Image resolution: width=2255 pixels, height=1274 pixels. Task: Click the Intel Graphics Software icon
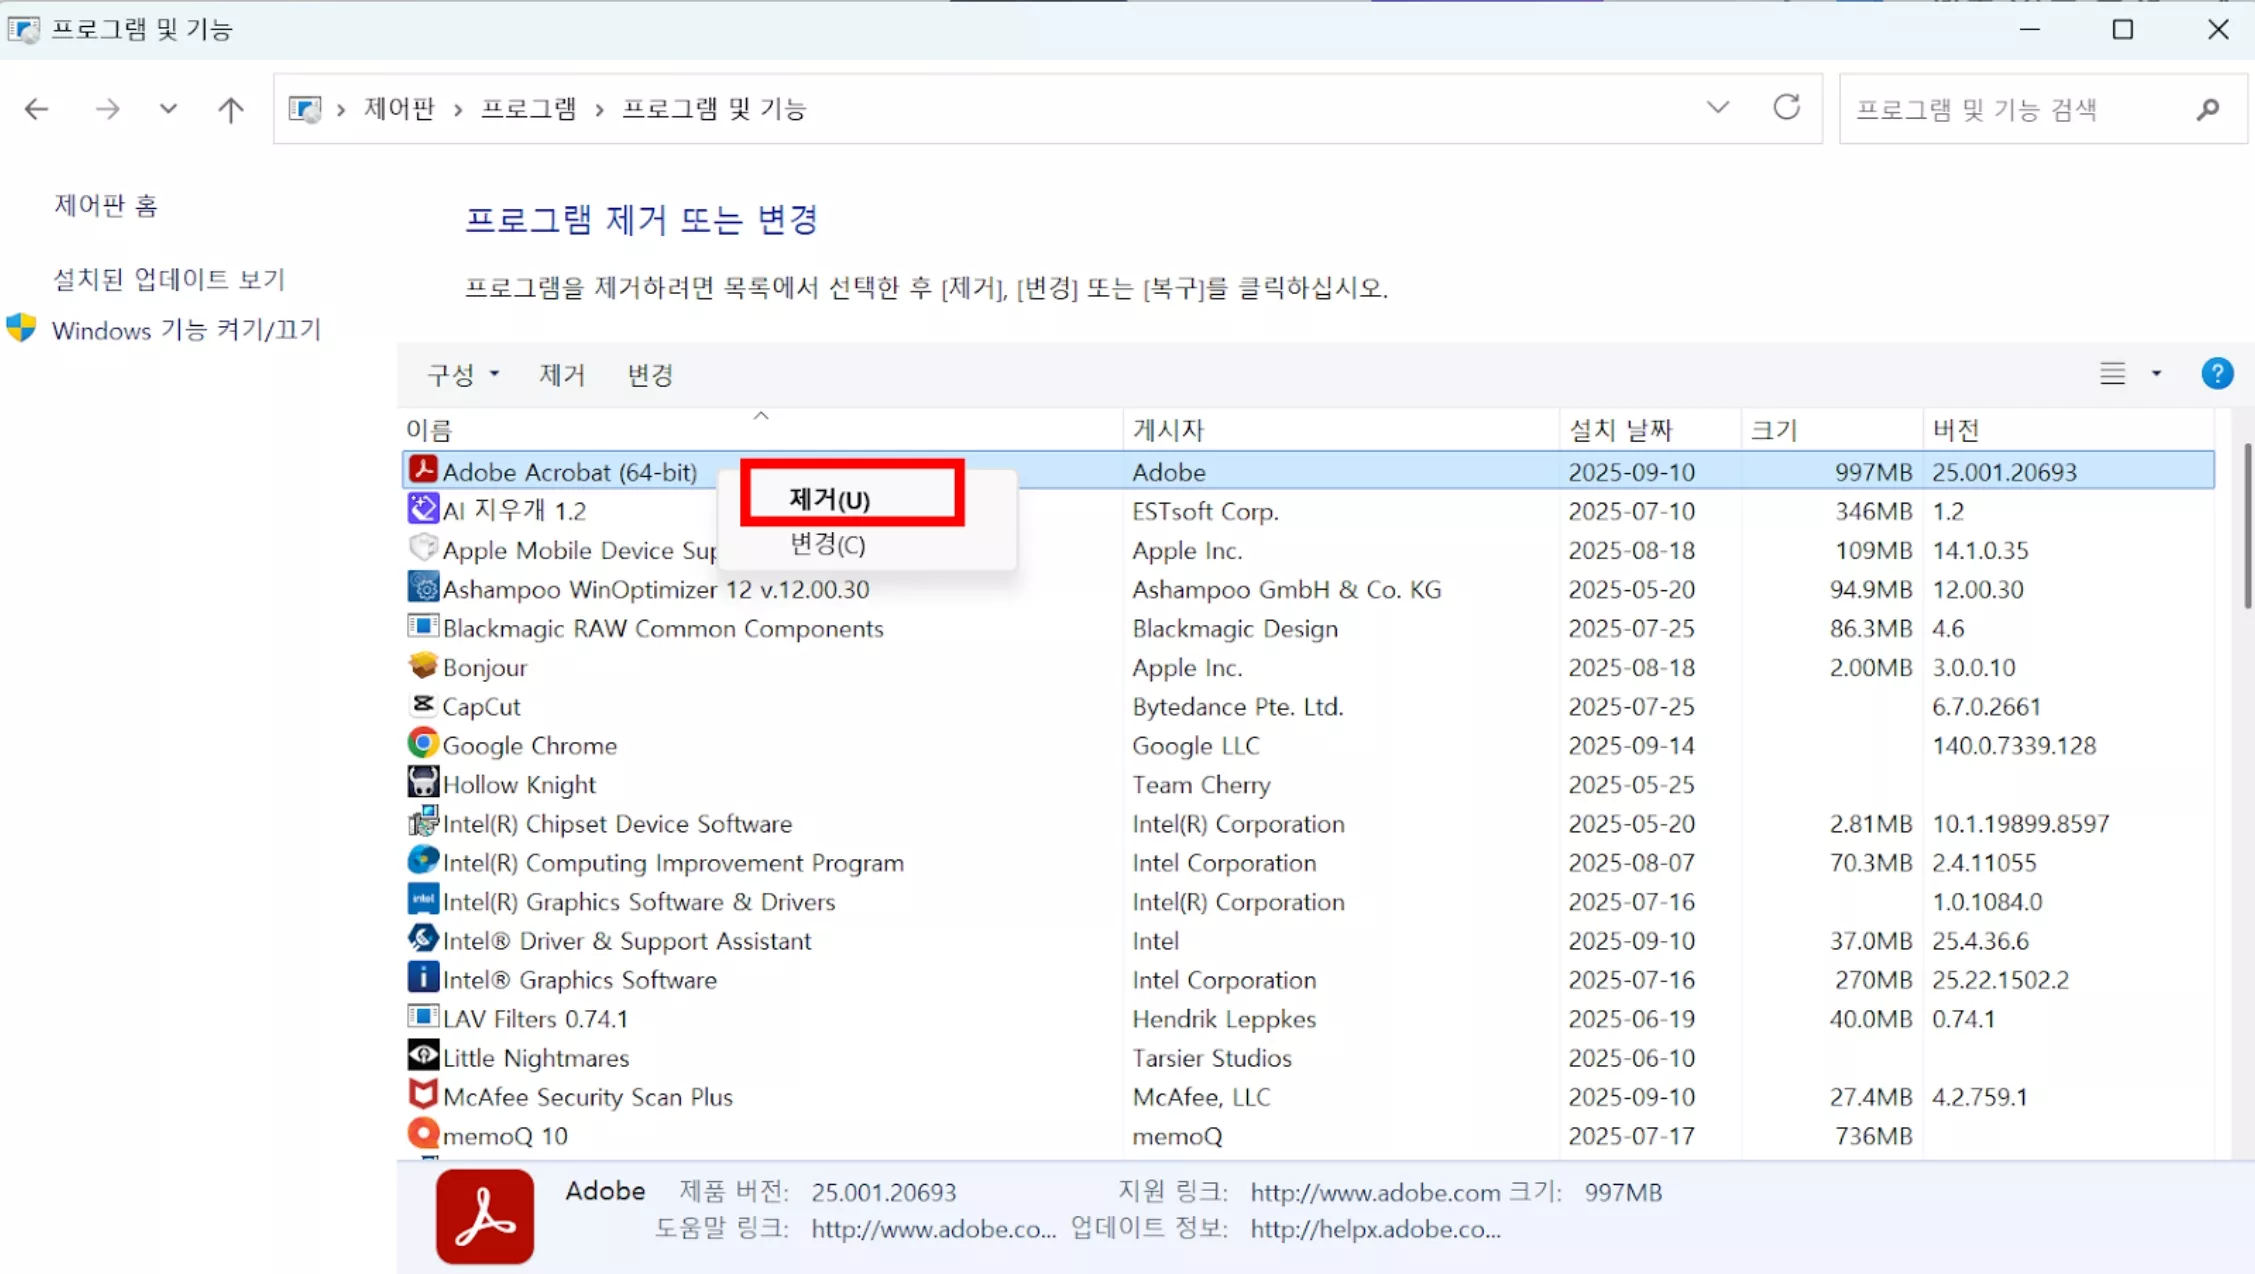tap(423, 978)
